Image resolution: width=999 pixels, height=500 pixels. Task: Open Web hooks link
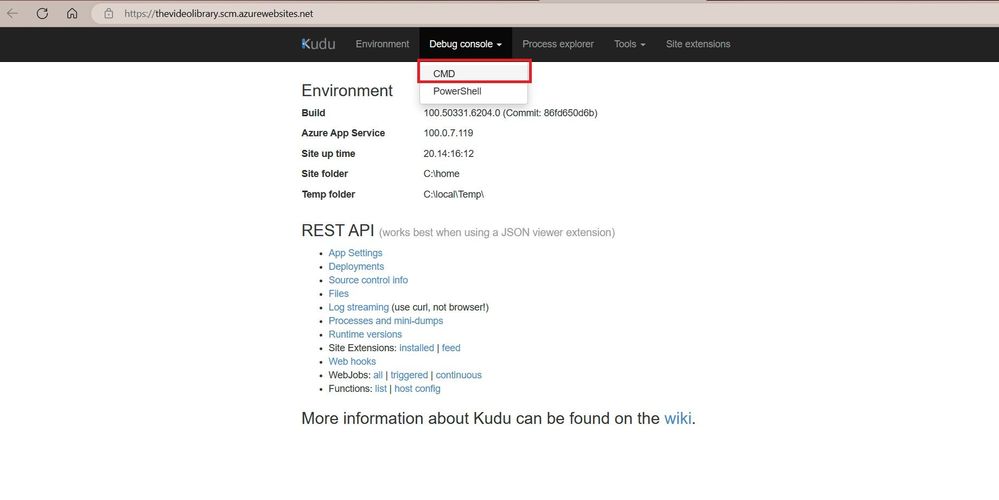(352, 361)
